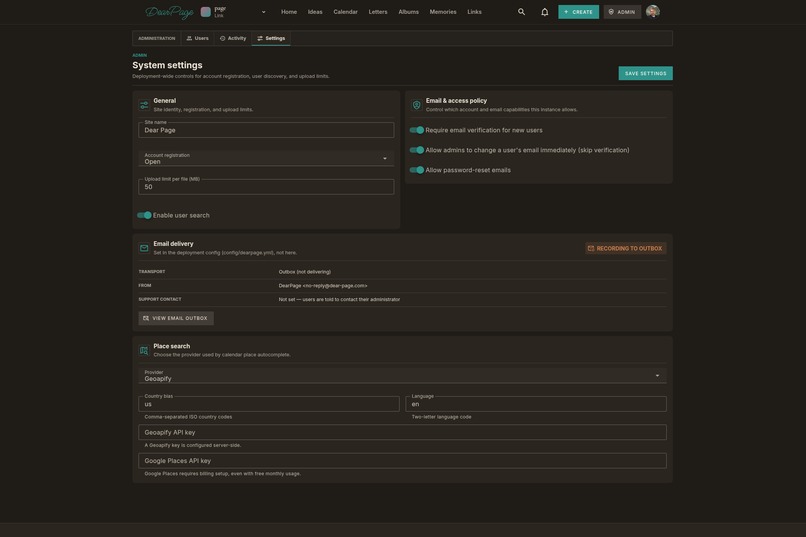The height and width of the screenshot is (537, 806).
Task: Click the Place search map icon
Action: 144,350
